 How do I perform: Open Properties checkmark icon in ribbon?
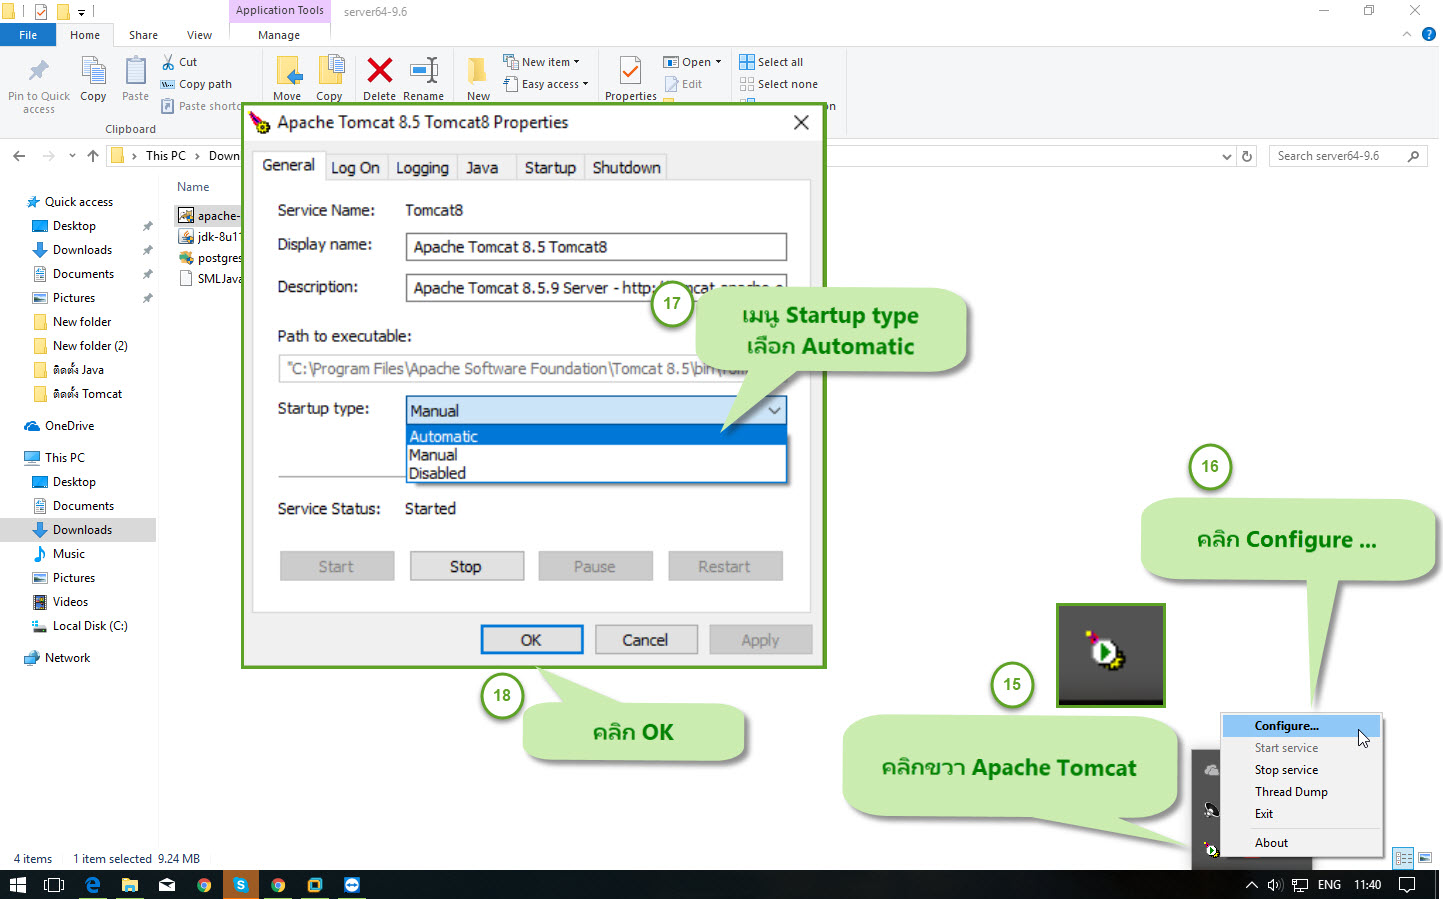(x=630, y=71)
